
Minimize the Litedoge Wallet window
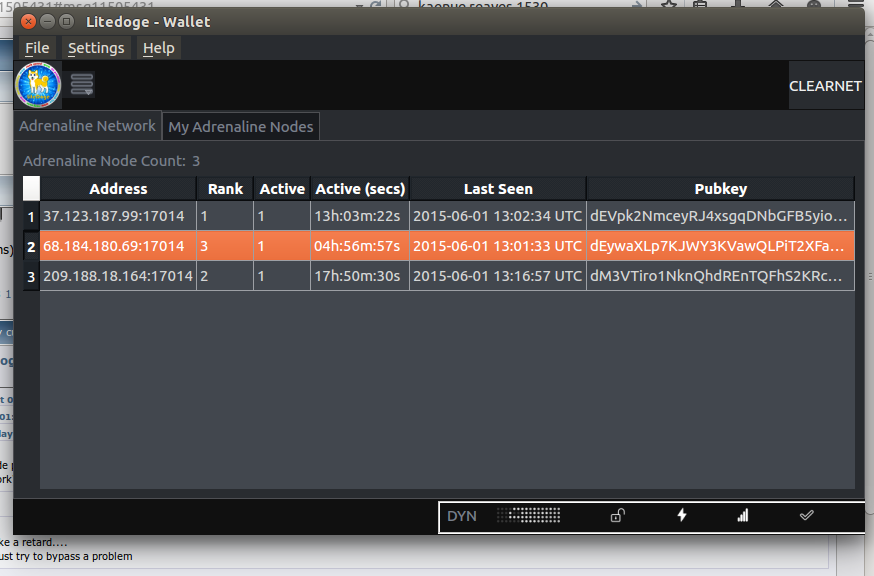47,22
